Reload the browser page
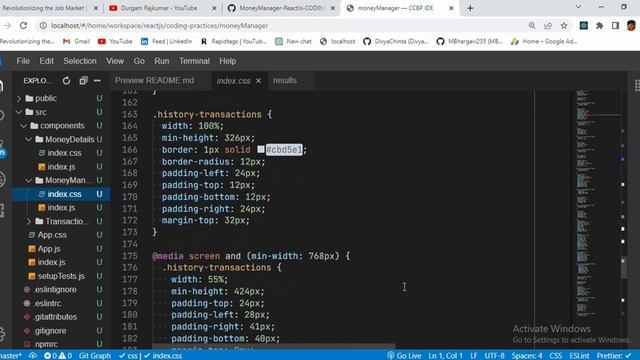The image size is (640, 360). click(x=23, y=26)
